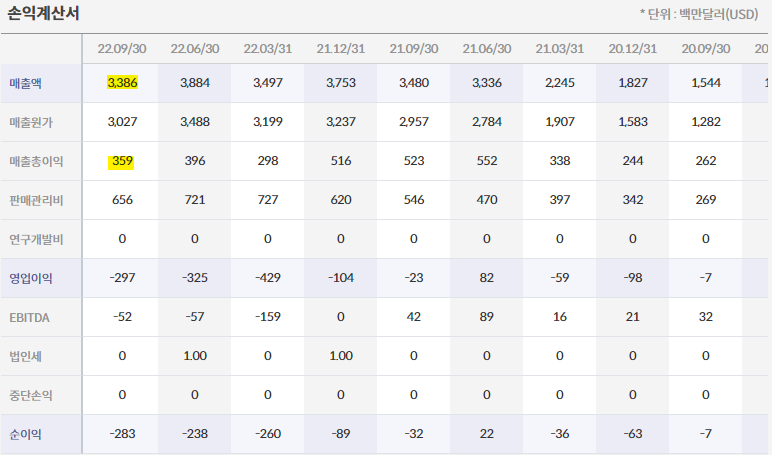
Task: Click net income value -283
Action: click(122, 434)
